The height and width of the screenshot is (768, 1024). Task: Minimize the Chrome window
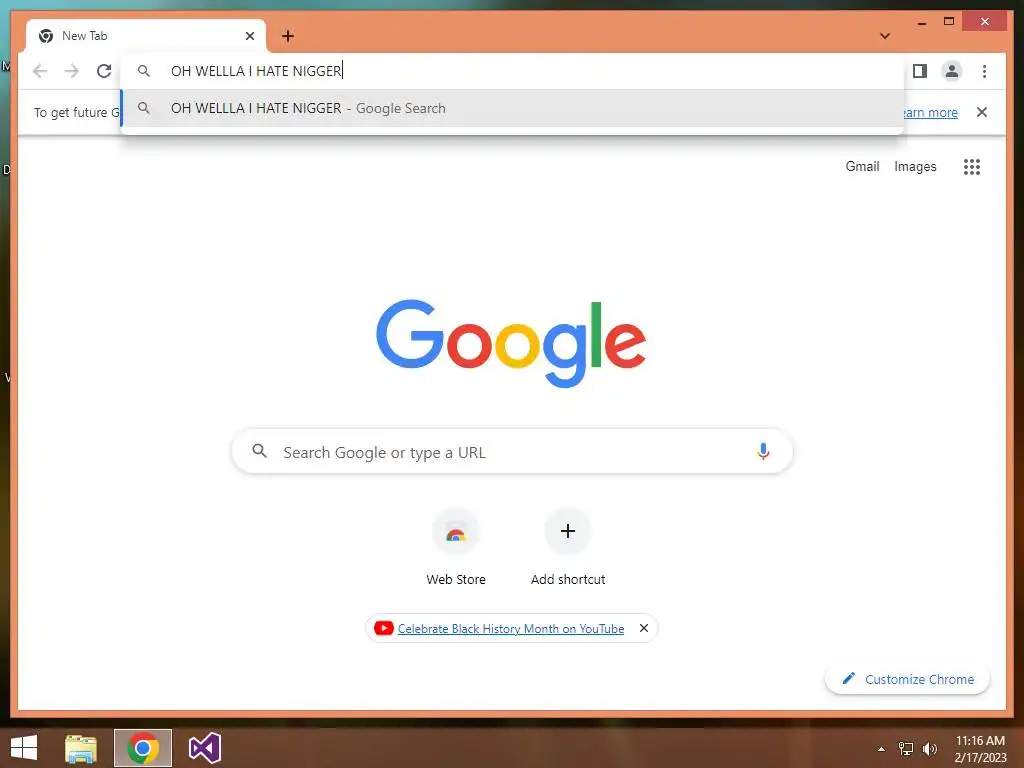[921, 22]
